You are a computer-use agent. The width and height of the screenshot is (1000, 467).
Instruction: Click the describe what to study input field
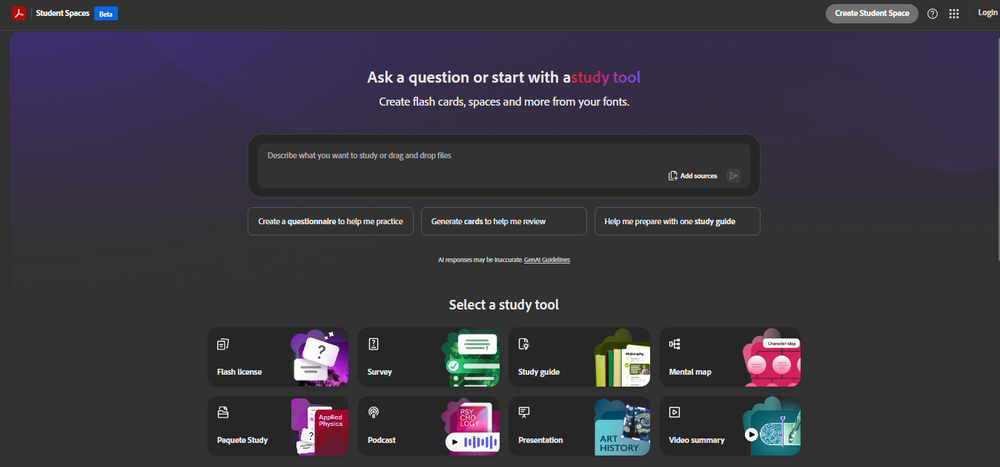(504, 165)
